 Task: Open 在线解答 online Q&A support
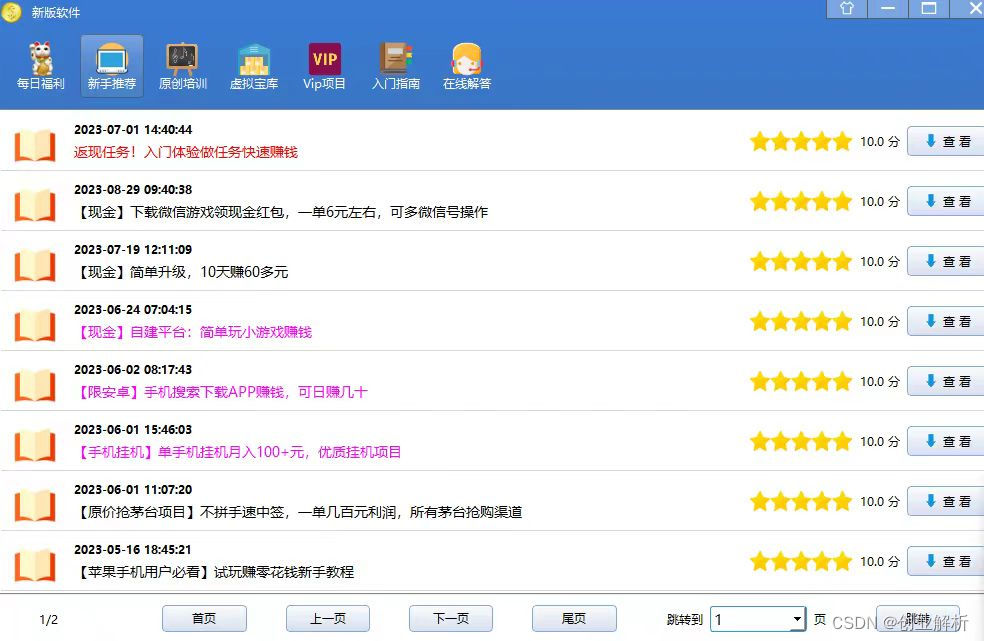tap(466, 65)
